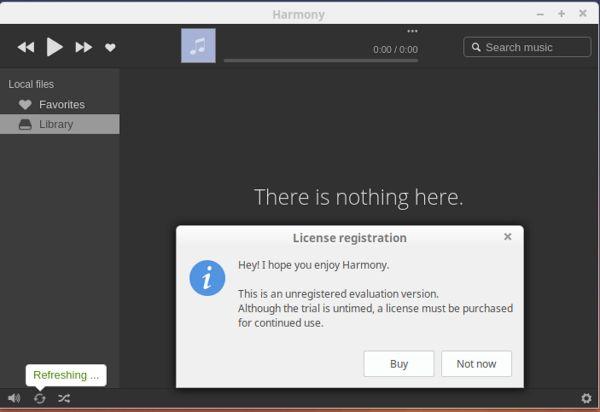
Task: Select Library in the sidebar
Action: pyautogui.click(x=55, y=124)
